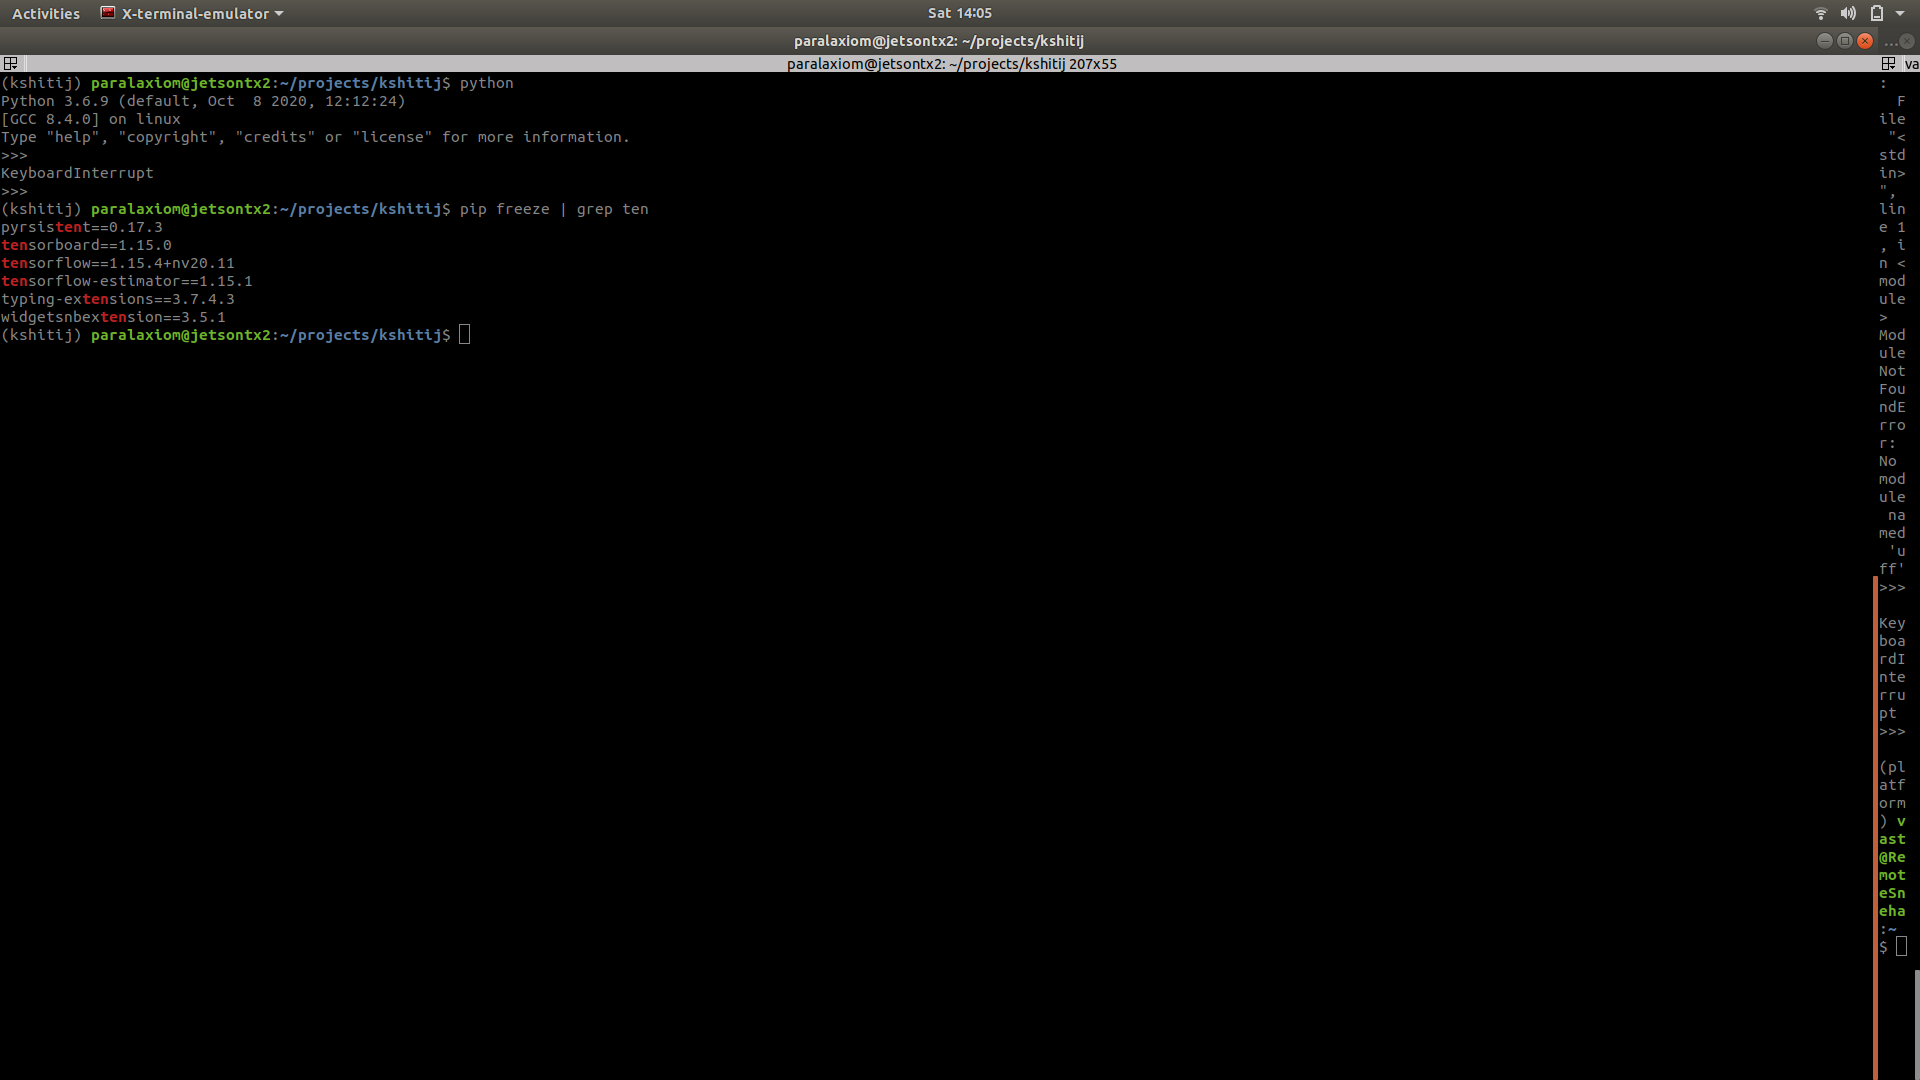Click the tensorboard==1.15.0 line
Viewport: 1920px width, 1080px height.
point(86,245)
